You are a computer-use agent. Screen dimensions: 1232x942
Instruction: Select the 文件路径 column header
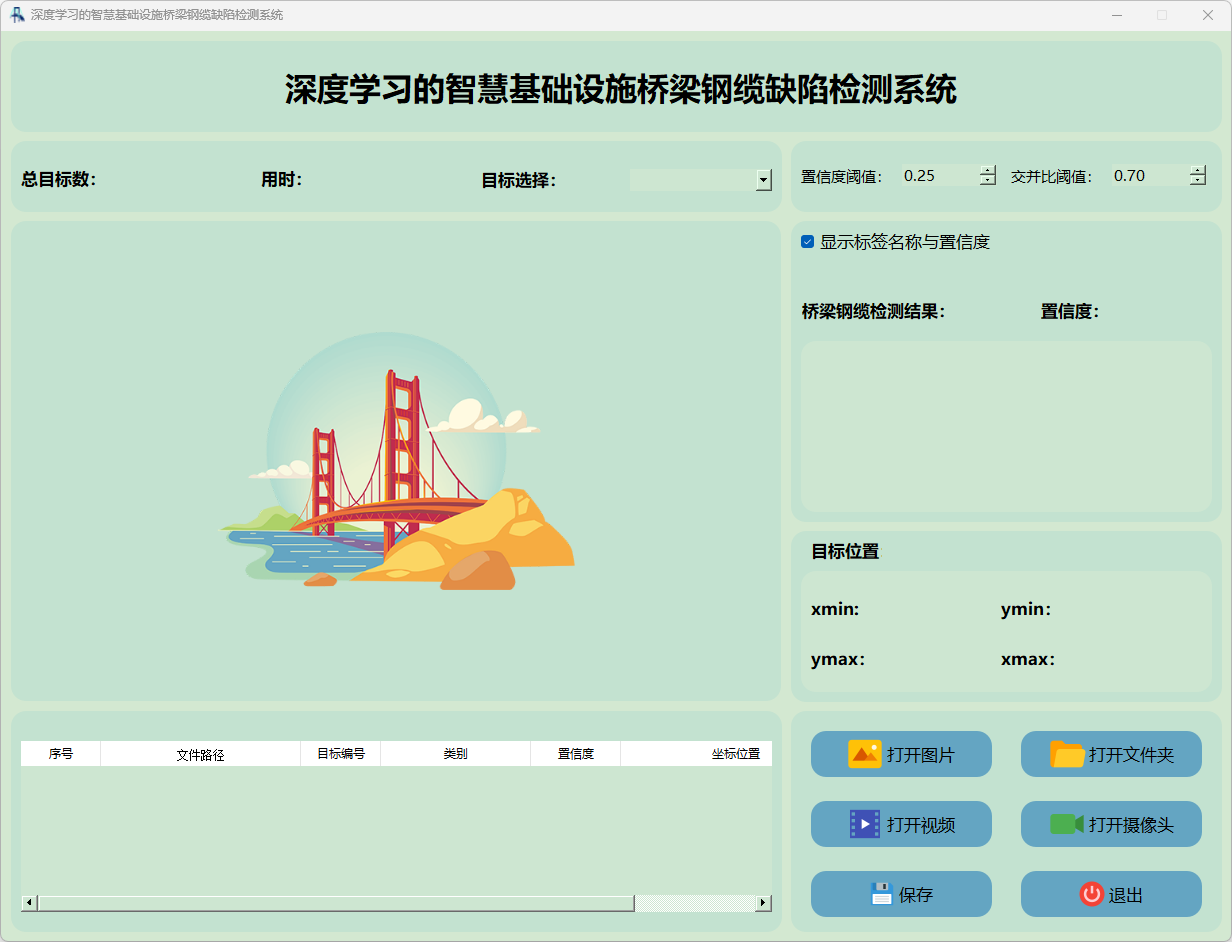(200, 754)
